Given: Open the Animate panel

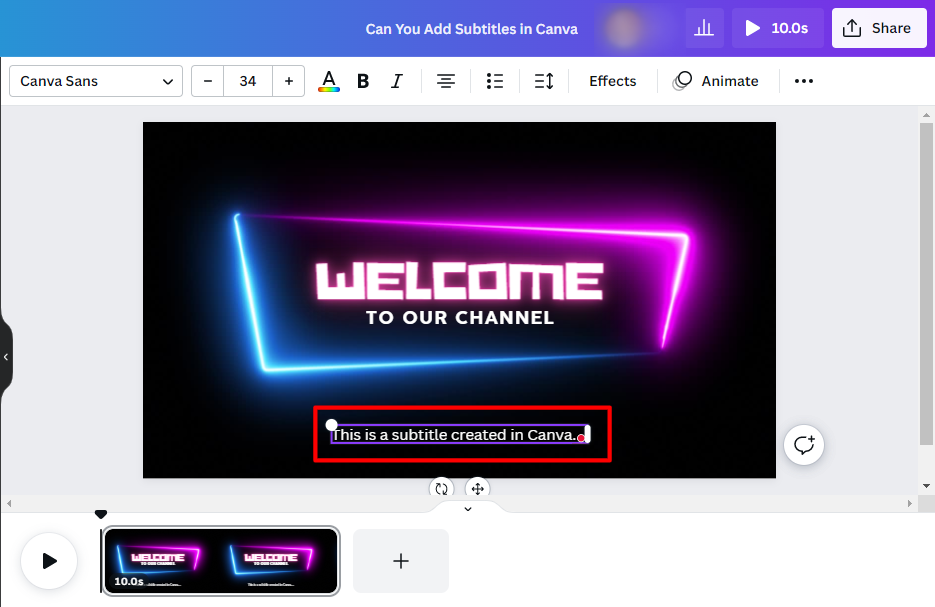Looking at the screenshot, I should (717, 81).
